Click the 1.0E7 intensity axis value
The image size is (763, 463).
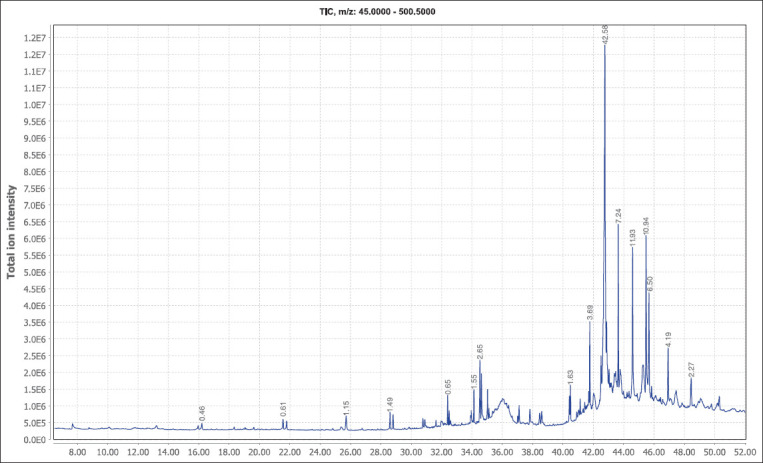click(34, 105)
